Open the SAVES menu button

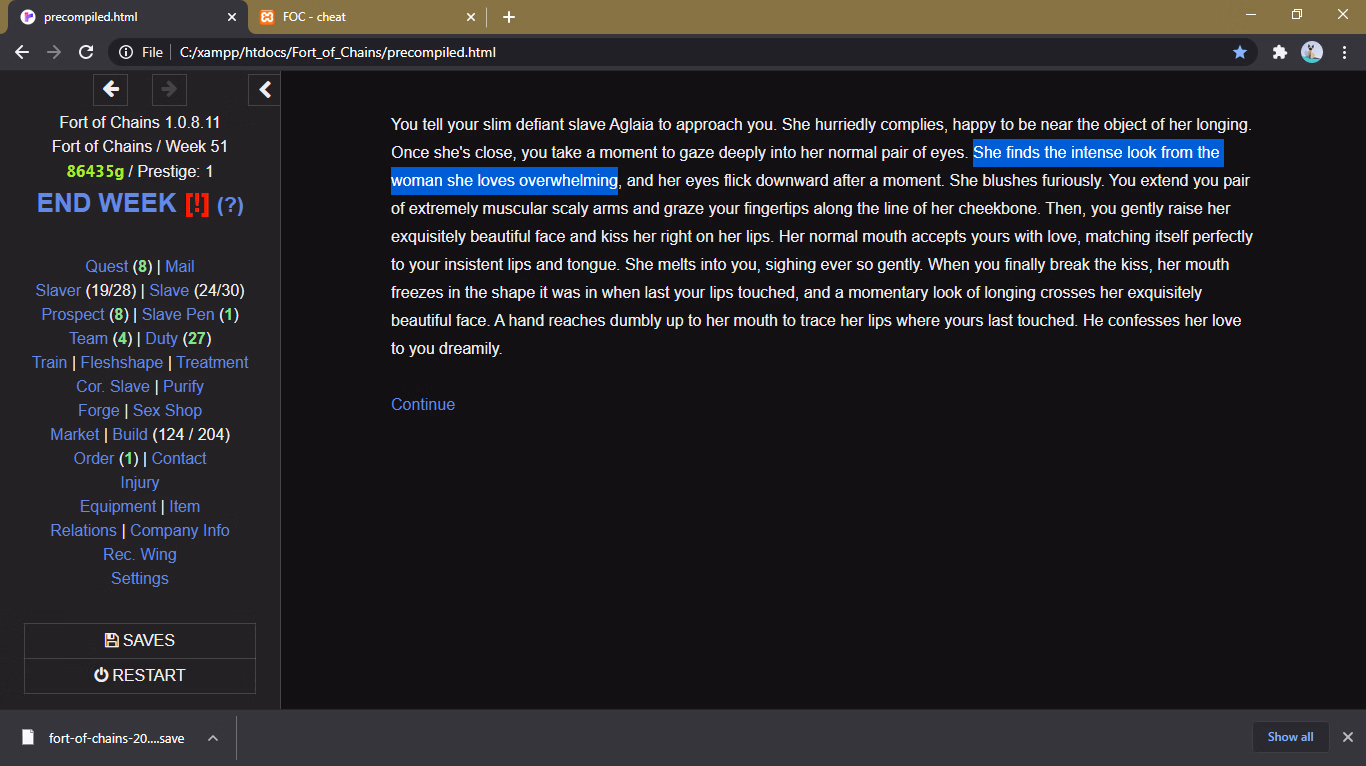(x=140, y=640)
